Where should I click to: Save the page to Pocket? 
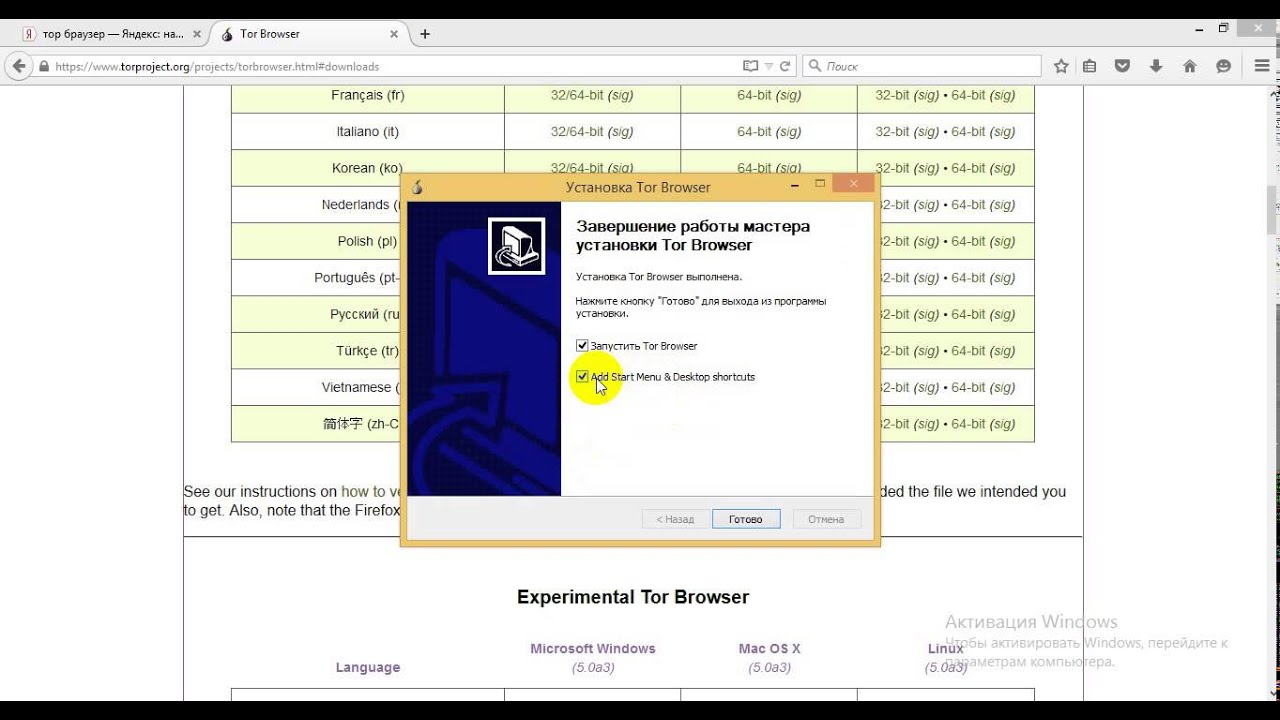(x=1122, y=66)
